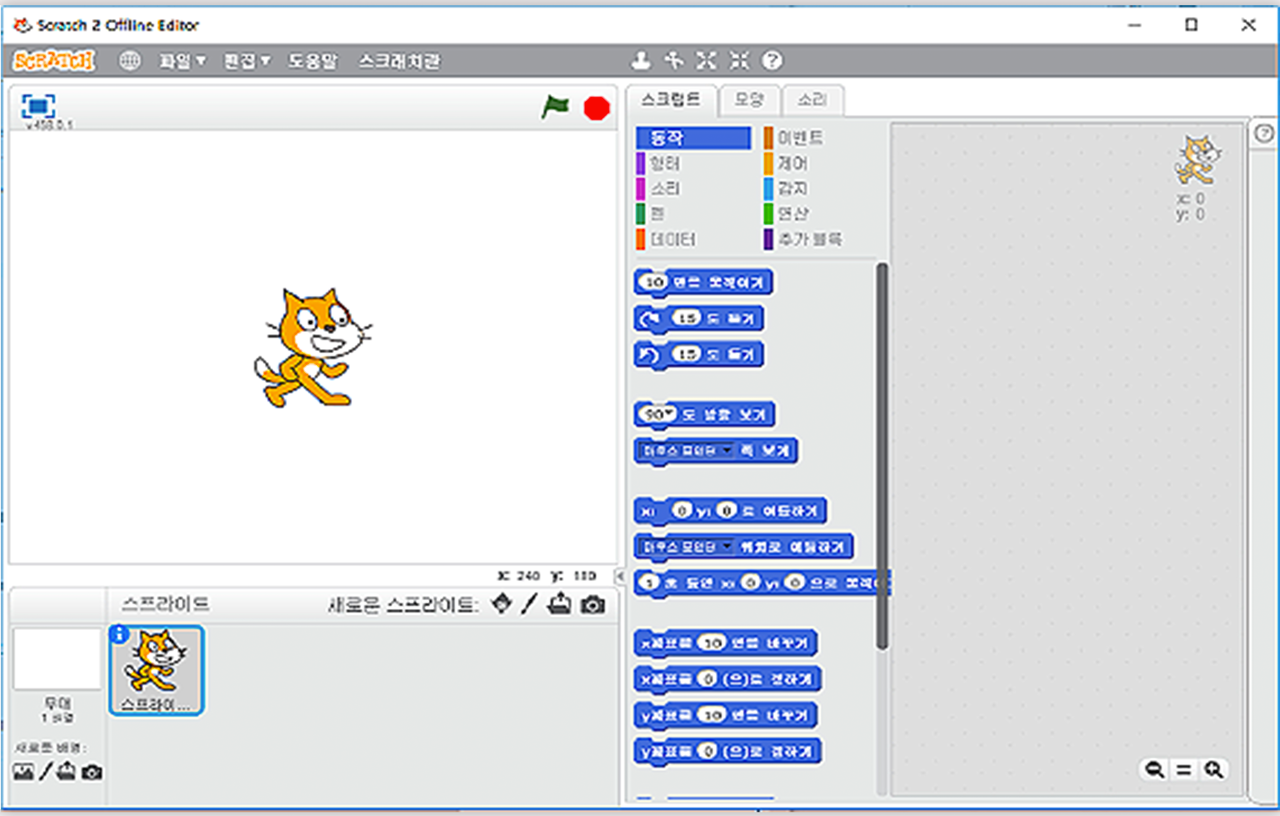Open the globe language selector
The image size is (1280, 816).
click(130, 61)
